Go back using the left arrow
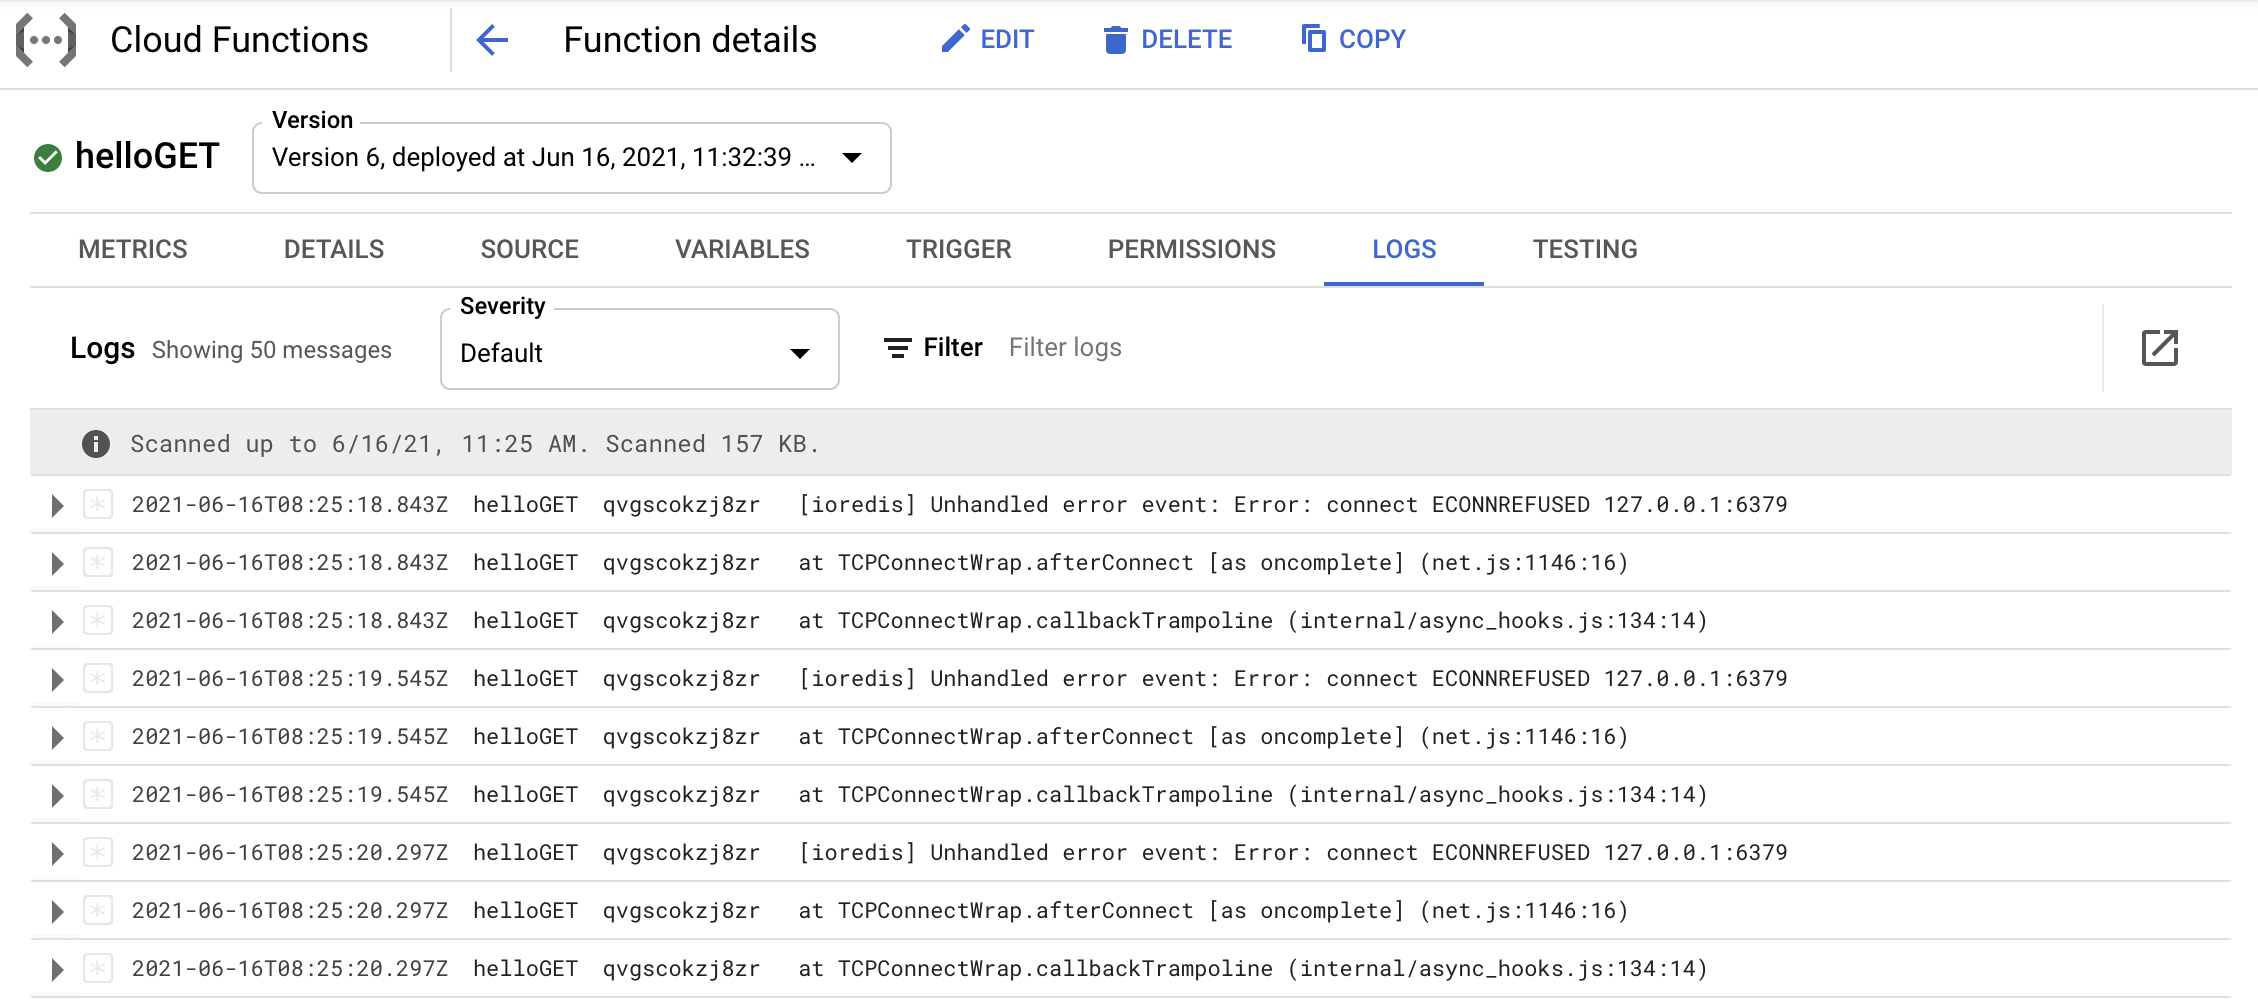Viewport: 2258px width, 1000px height. point(492,40)
